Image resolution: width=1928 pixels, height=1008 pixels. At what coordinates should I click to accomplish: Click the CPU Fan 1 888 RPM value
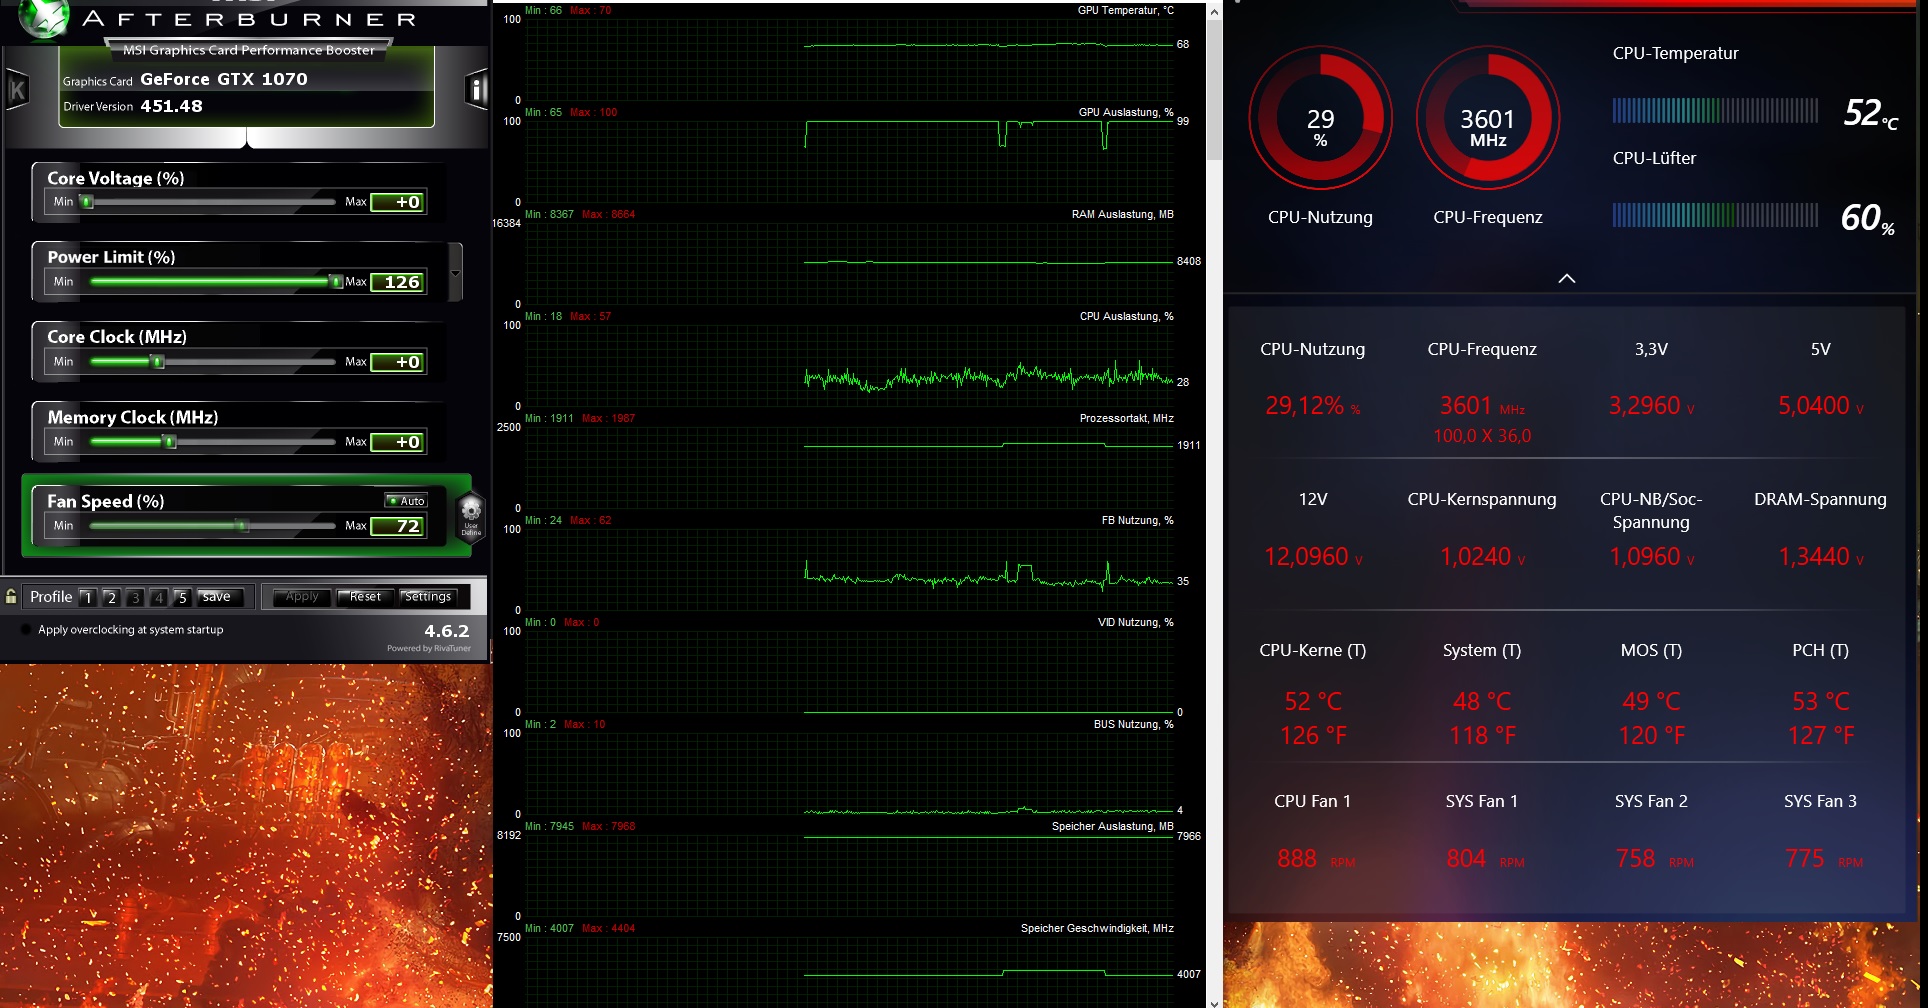coord(1315,859)
